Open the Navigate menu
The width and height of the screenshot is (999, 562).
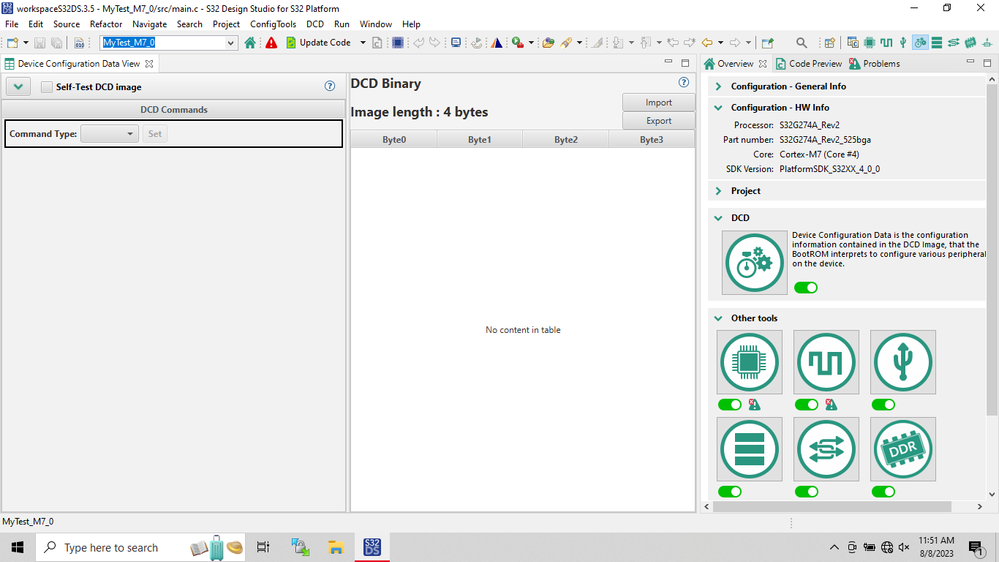[x=150, y=24]
